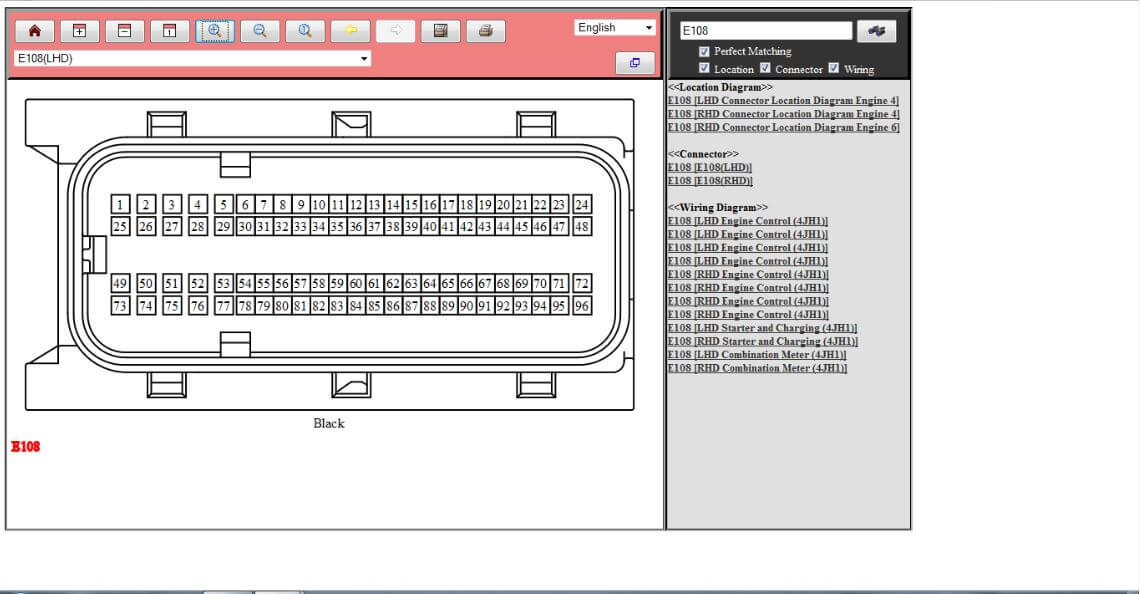The width and height of the screenshot is (1140, 594).
Task: Click the binoculars search button
Action: [x=876, y=31]
